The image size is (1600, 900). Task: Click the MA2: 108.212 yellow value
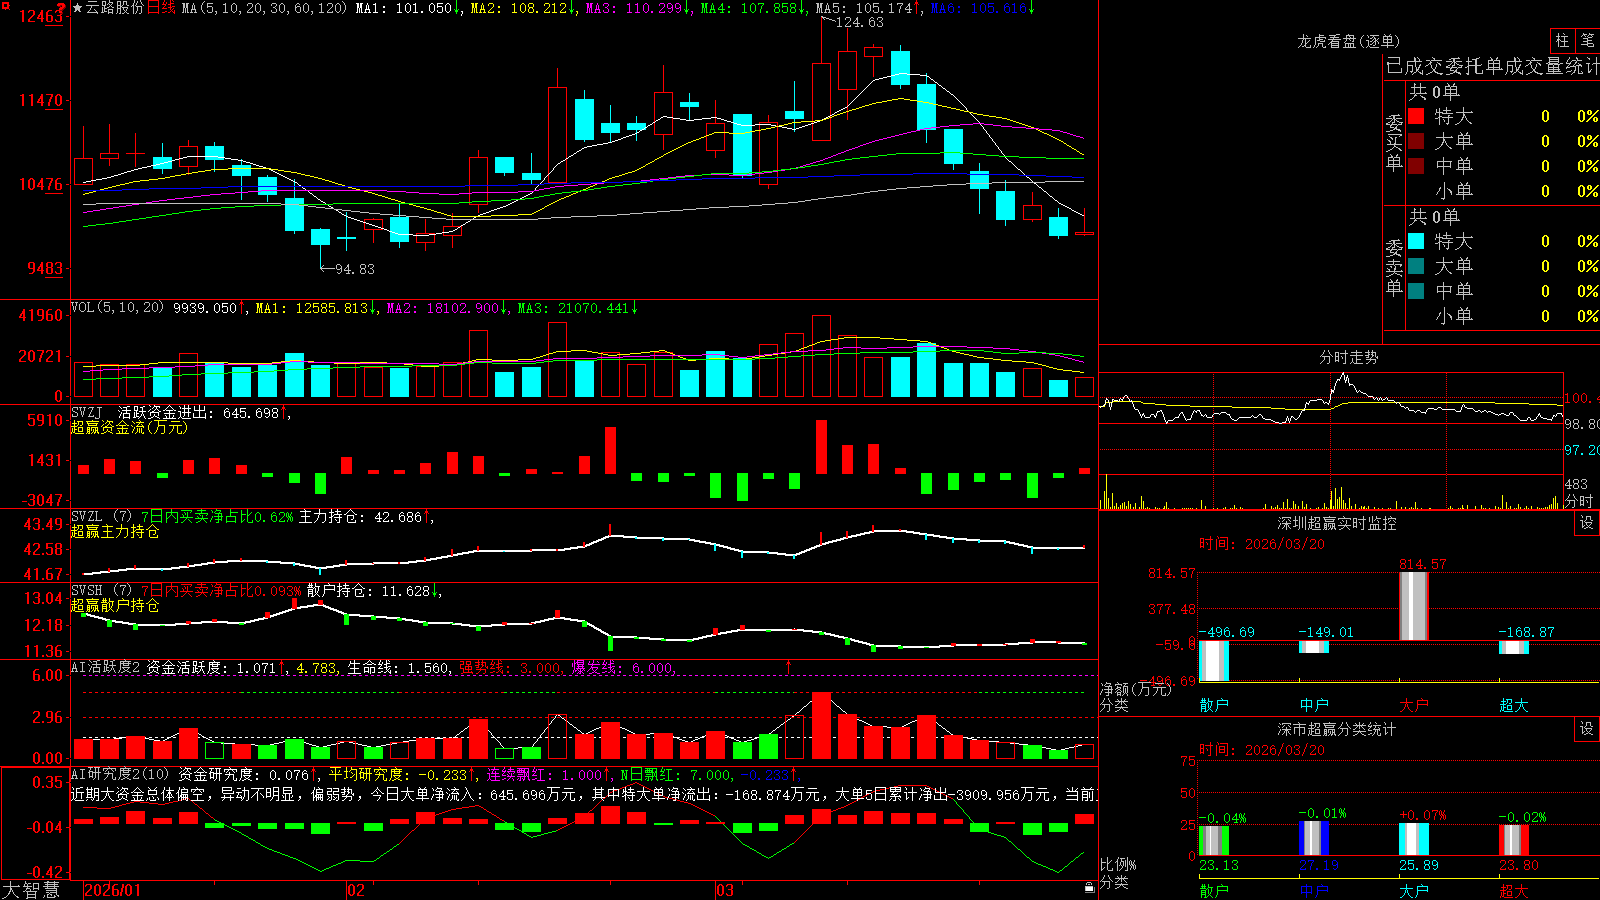(x=522, y=8)
